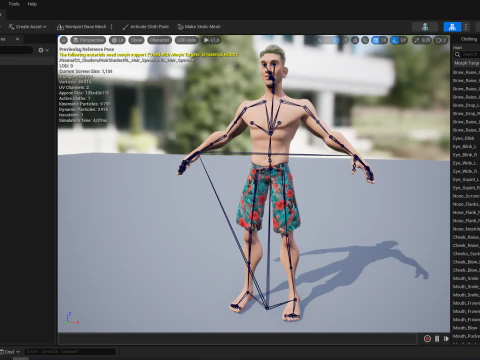This screenshot has width=480, height=360.
Task: Select the Nose_Scrunch morph target
Action: coord(466,196)
